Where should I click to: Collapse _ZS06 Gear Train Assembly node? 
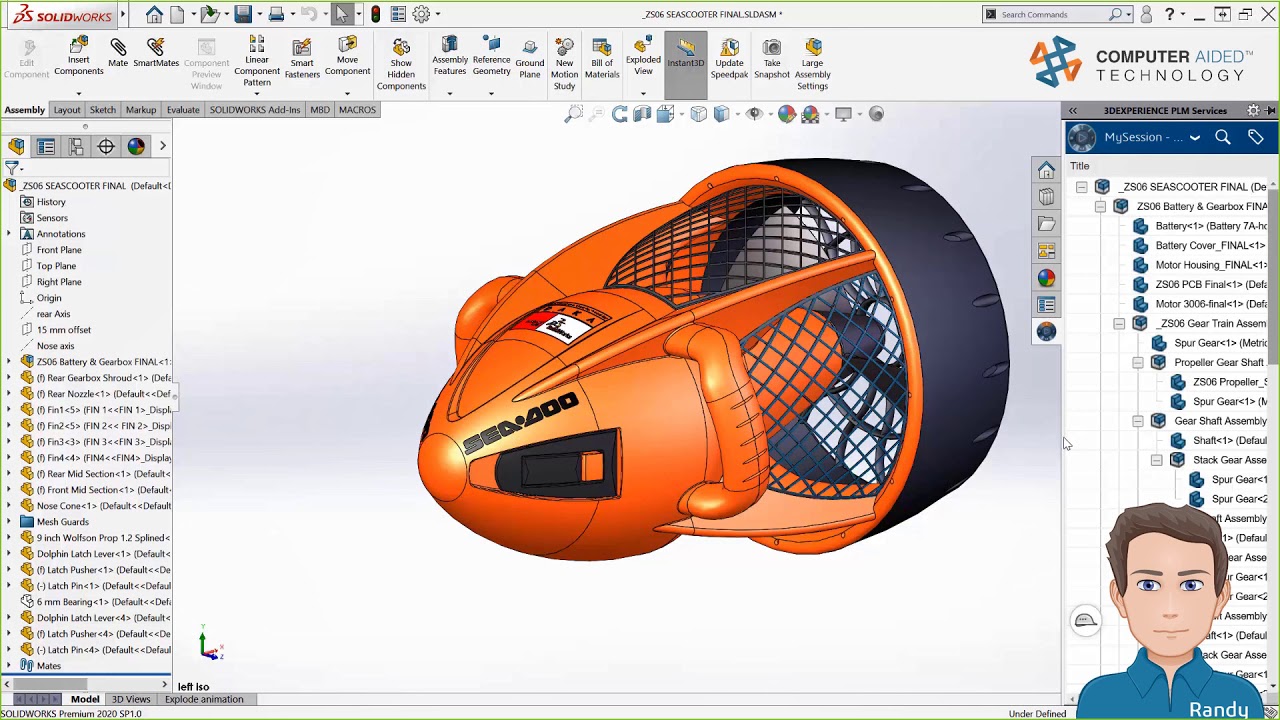pyautogui.click(x=1119, y=324)
